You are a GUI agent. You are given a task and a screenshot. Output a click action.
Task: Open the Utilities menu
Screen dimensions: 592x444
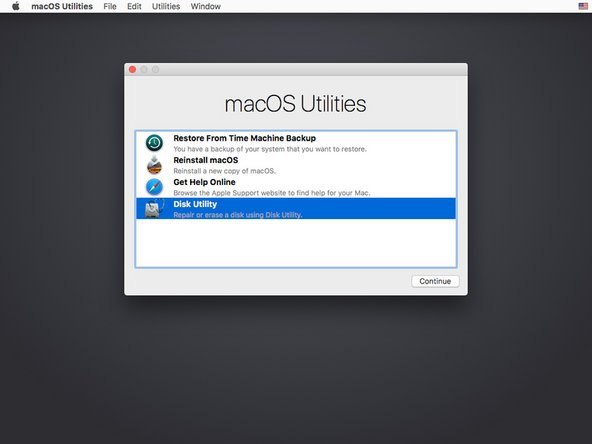pos(166,6)
